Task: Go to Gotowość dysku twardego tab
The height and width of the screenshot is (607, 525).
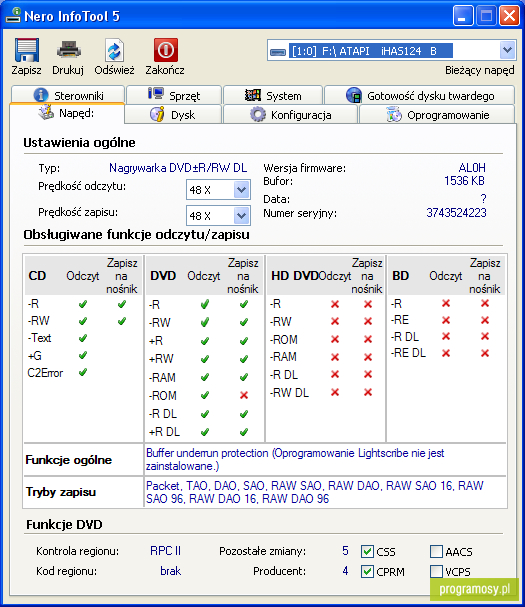Action: [x=420, y=94]
